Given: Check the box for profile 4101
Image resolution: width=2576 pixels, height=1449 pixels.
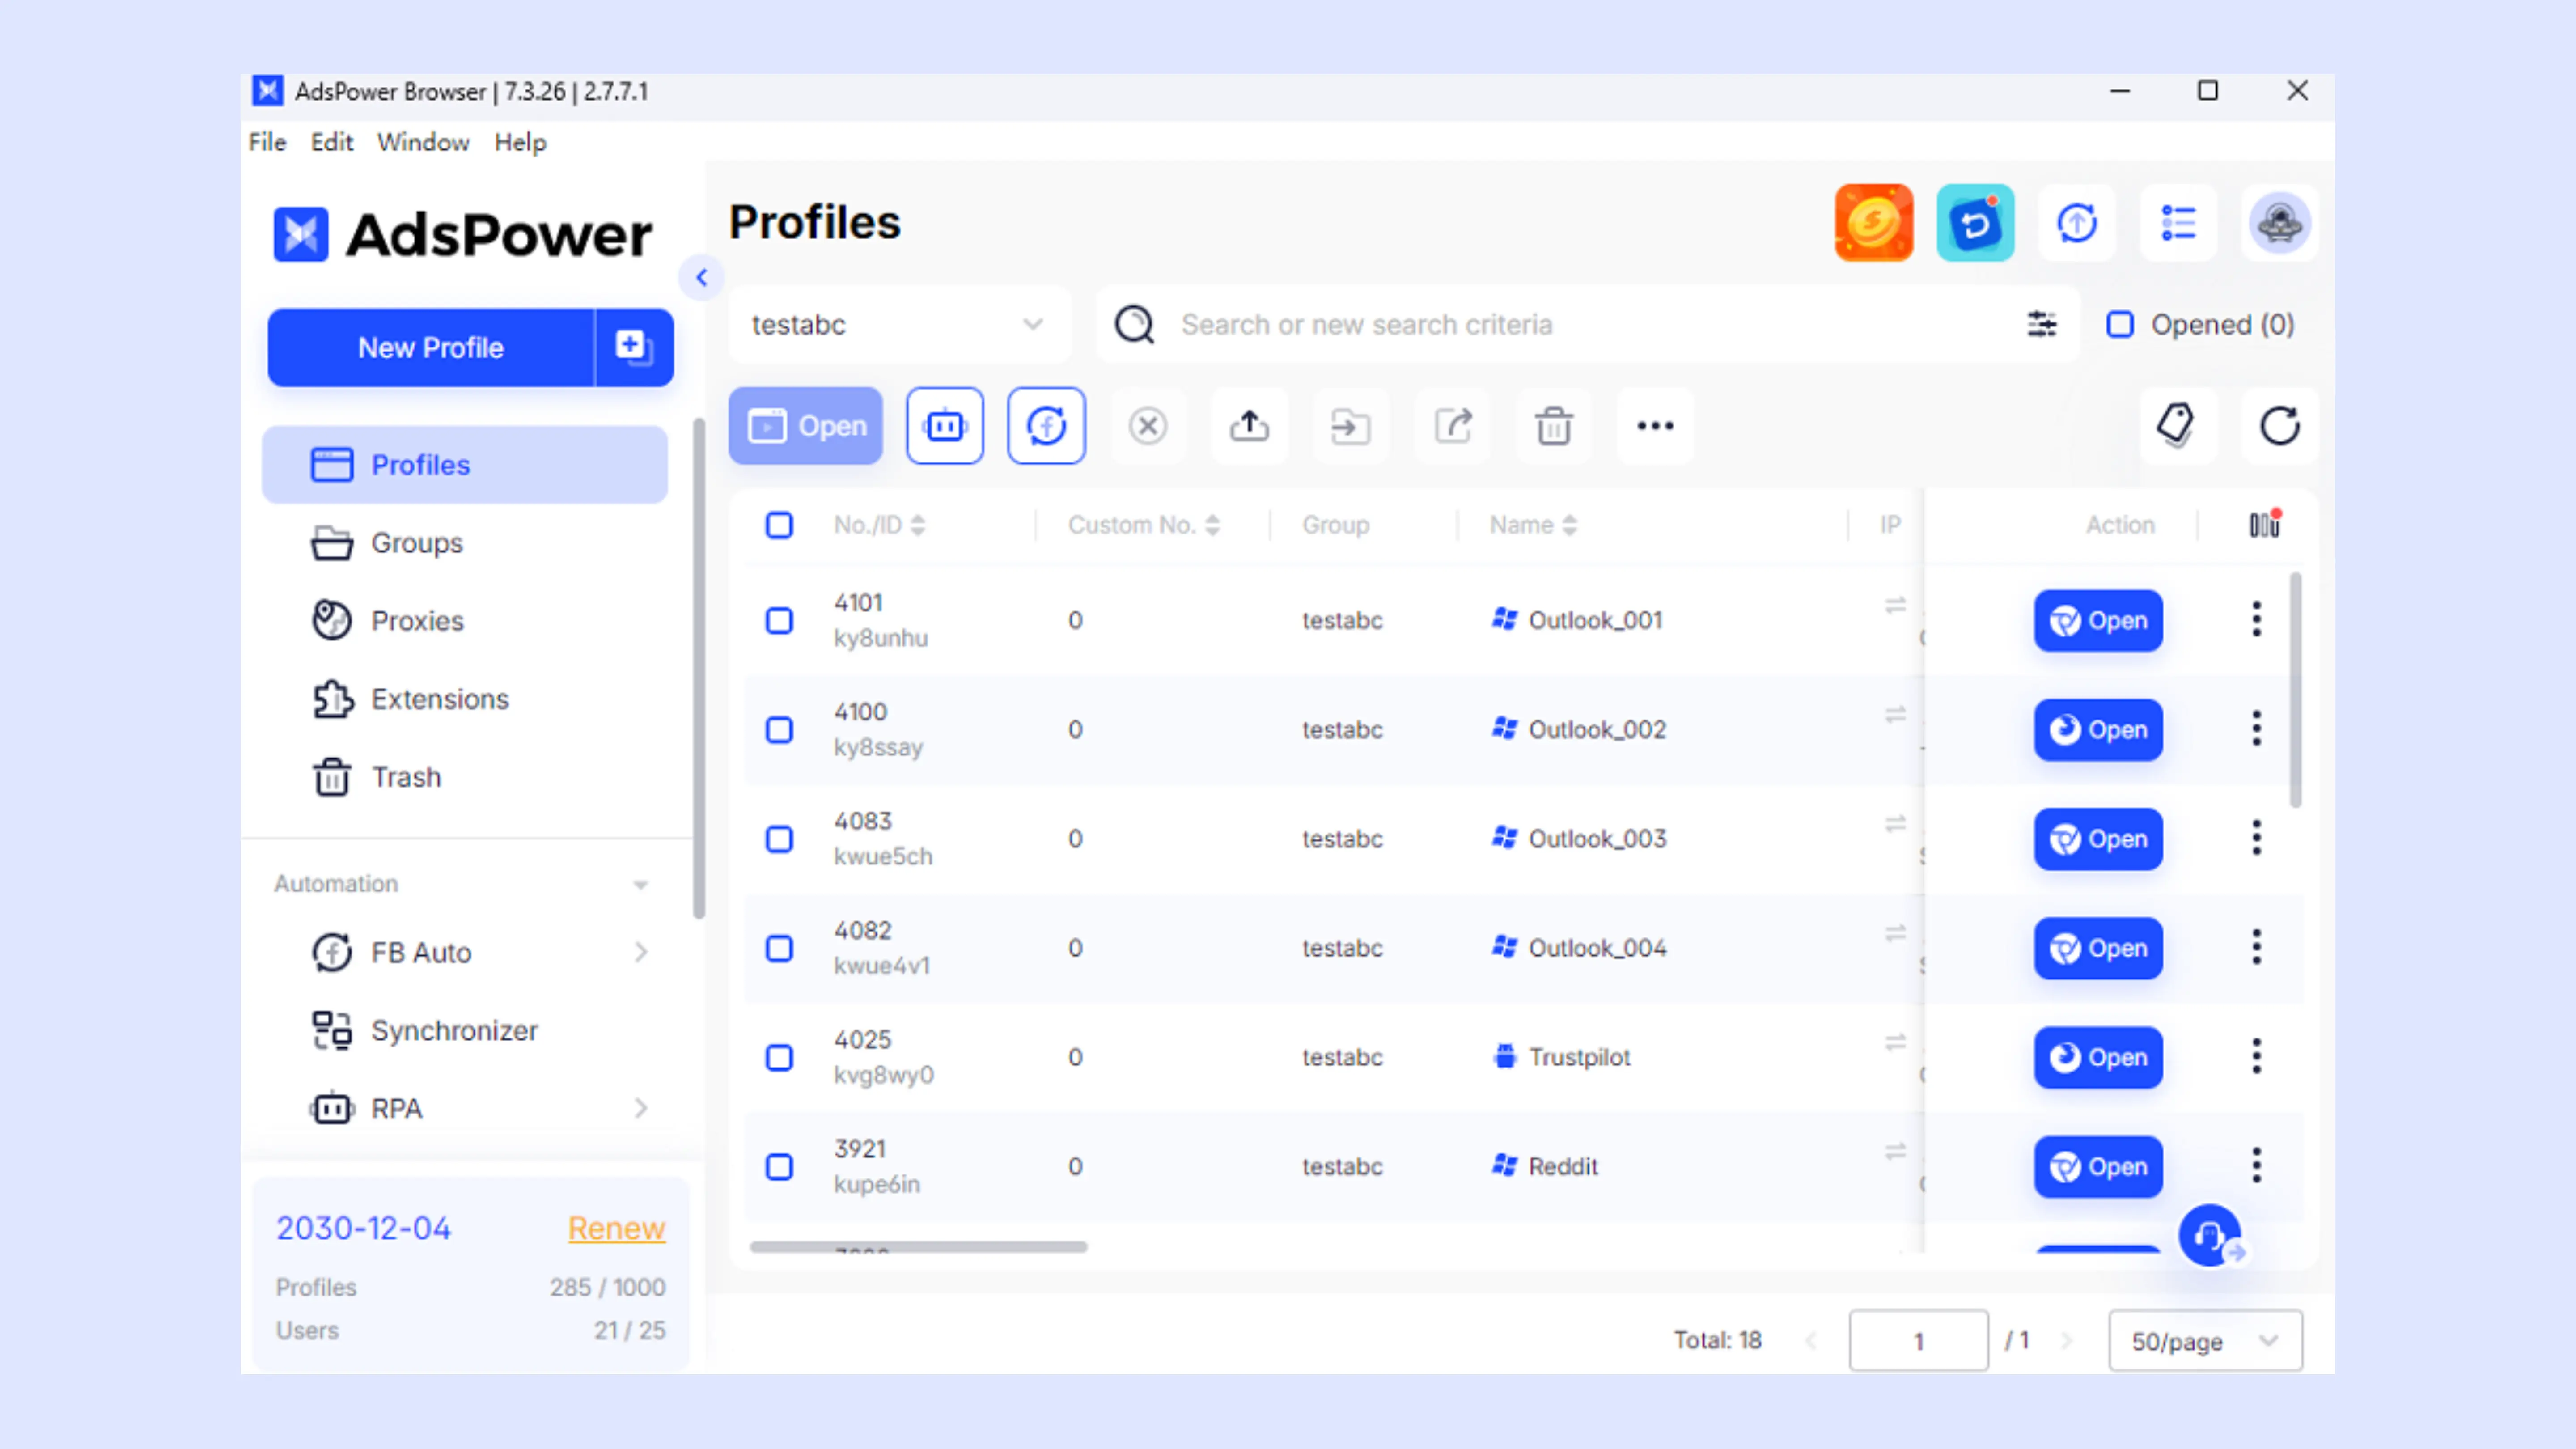Looking at the screenshot, I should pyautogui.click(x=779, y=621).
